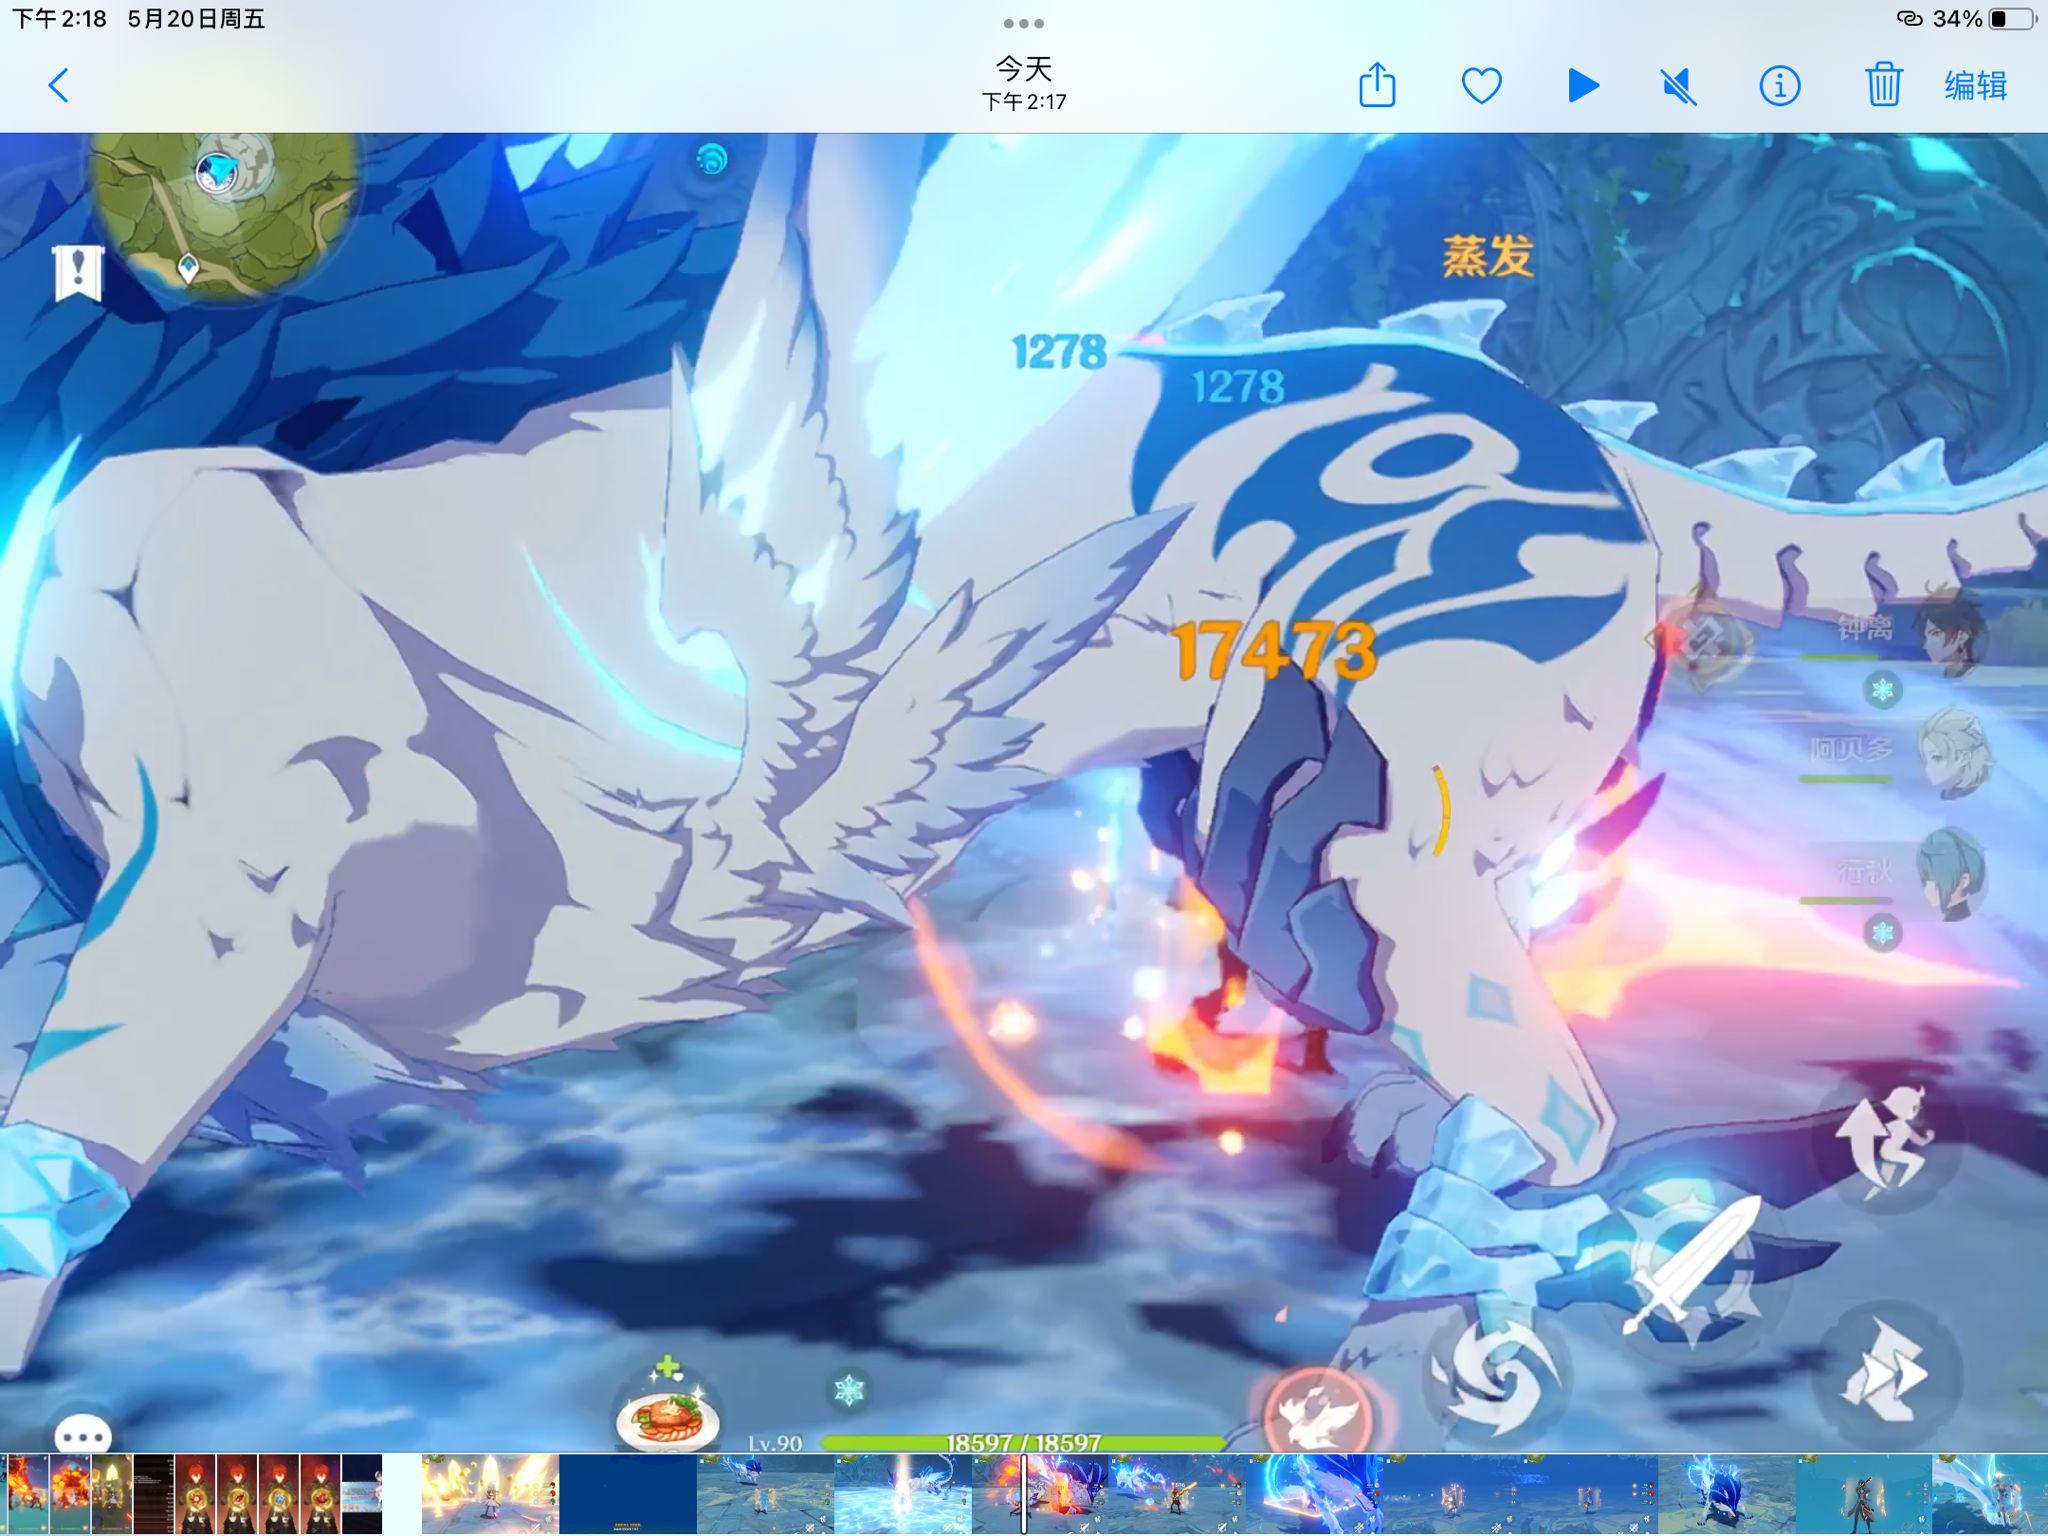Select the plain dark blue loading-screen thumbnail
Image resolution: width=2048 pixels, height=1536 pixels.
[628, 1494]
